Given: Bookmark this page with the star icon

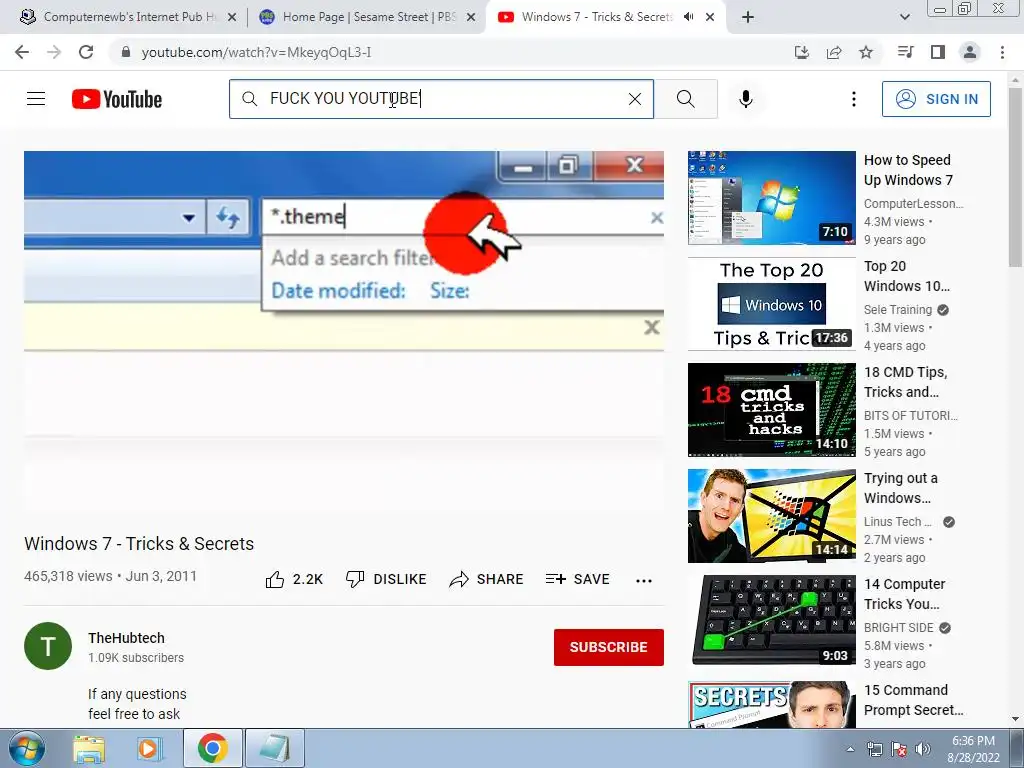Looking at the screenshot, I should [866, 52].
